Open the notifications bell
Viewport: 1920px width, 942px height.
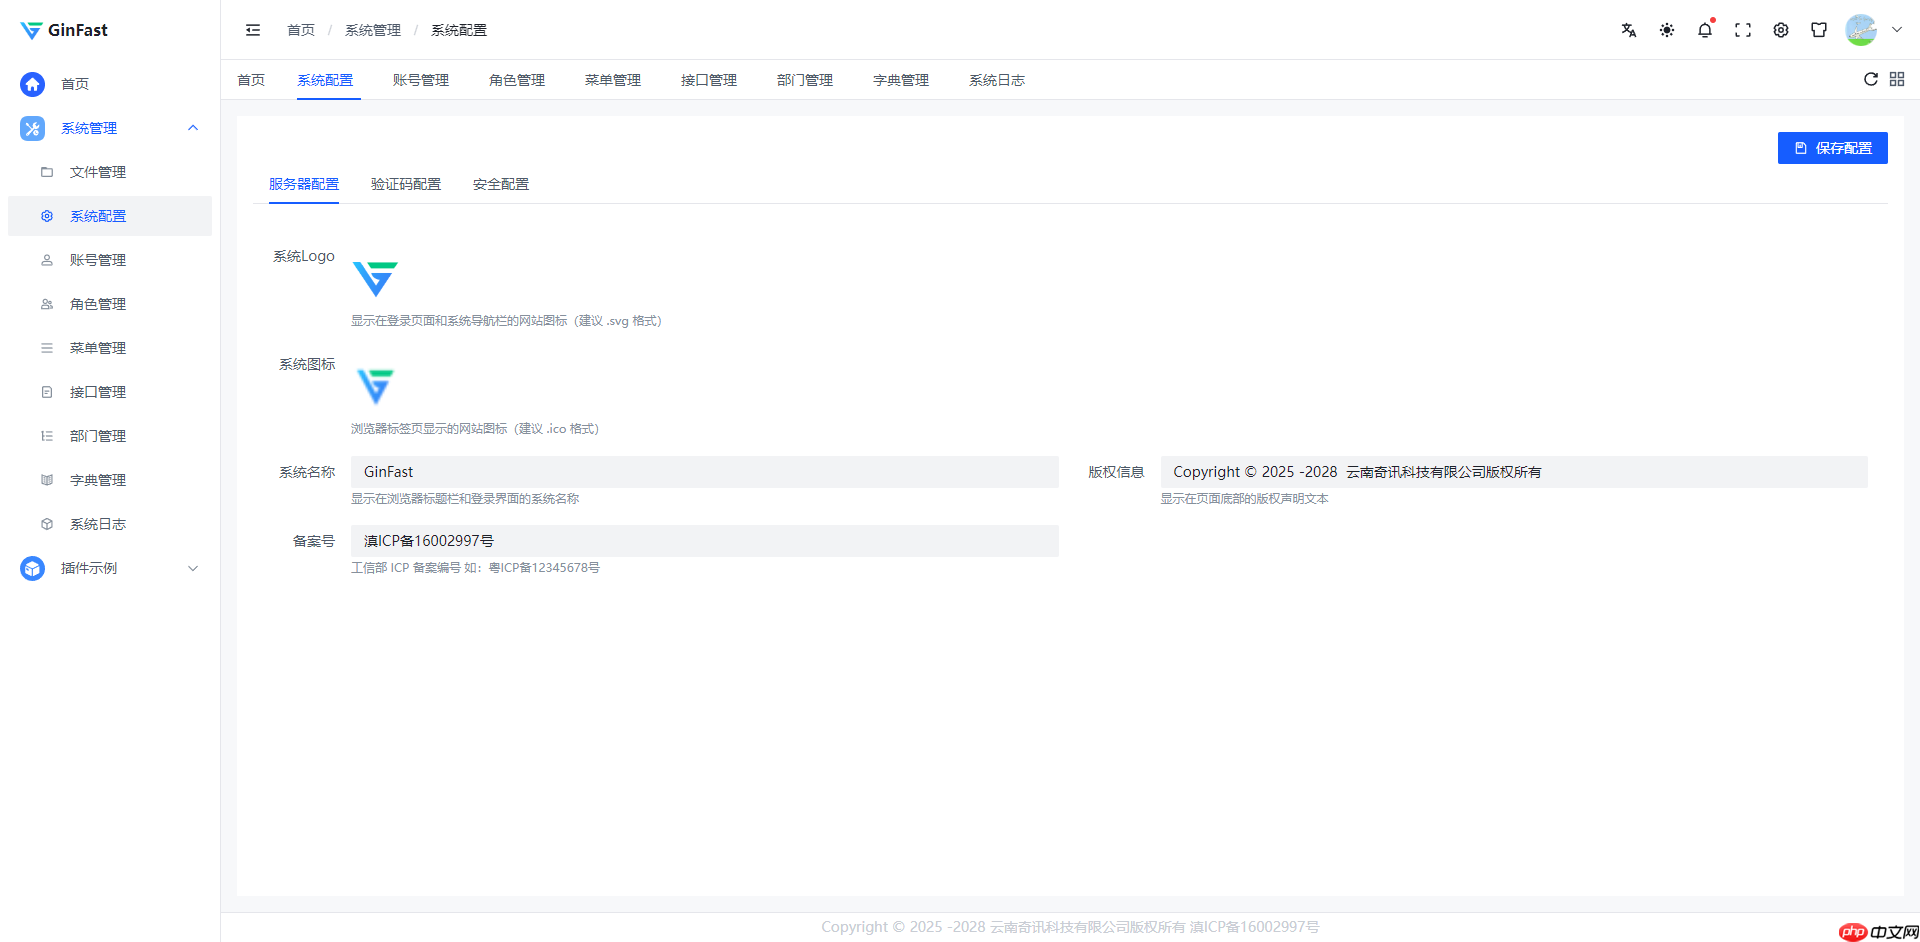click(1704, 30)
